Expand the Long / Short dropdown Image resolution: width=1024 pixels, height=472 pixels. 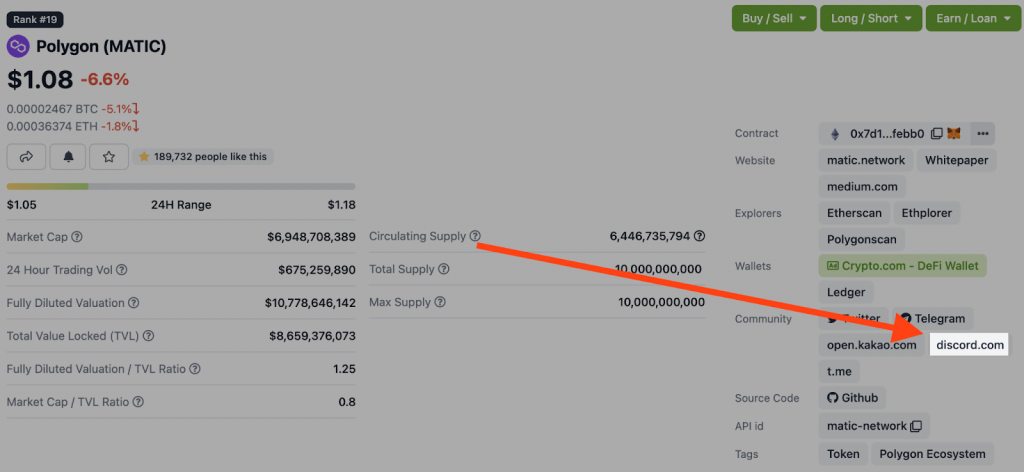869,18
